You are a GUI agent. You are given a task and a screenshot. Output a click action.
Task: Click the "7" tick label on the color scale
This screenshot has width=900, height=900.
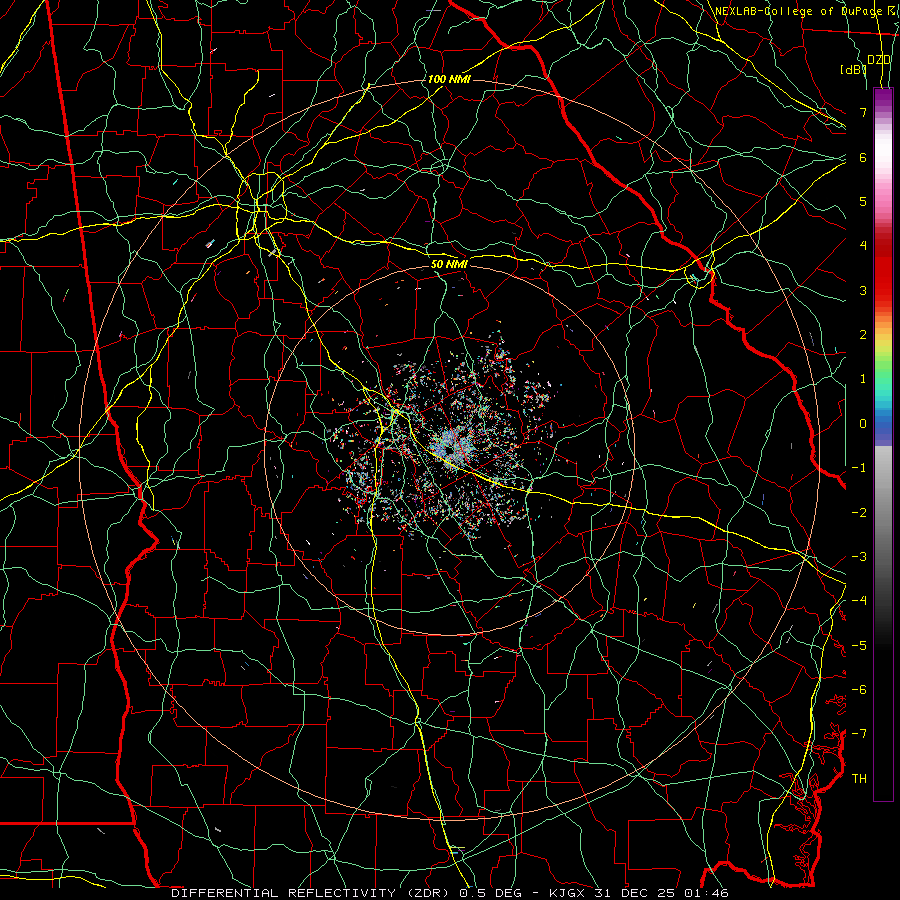863,112
